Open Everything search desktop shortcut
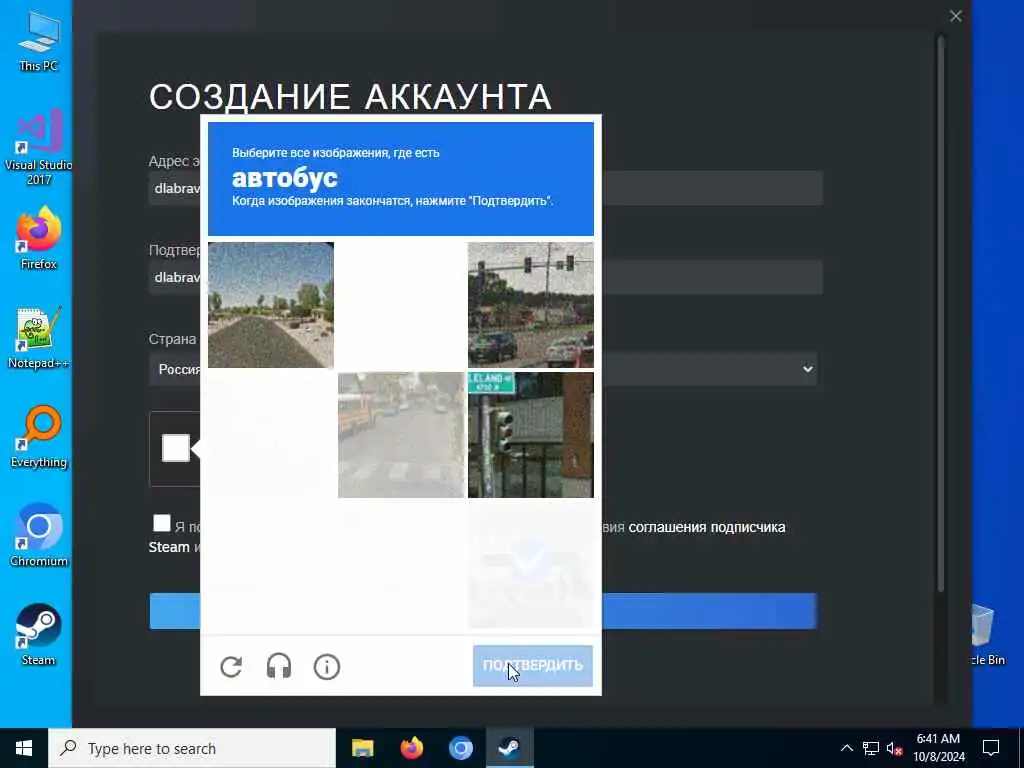Viewport: 1024px width, 768px height. coord(38,437)
